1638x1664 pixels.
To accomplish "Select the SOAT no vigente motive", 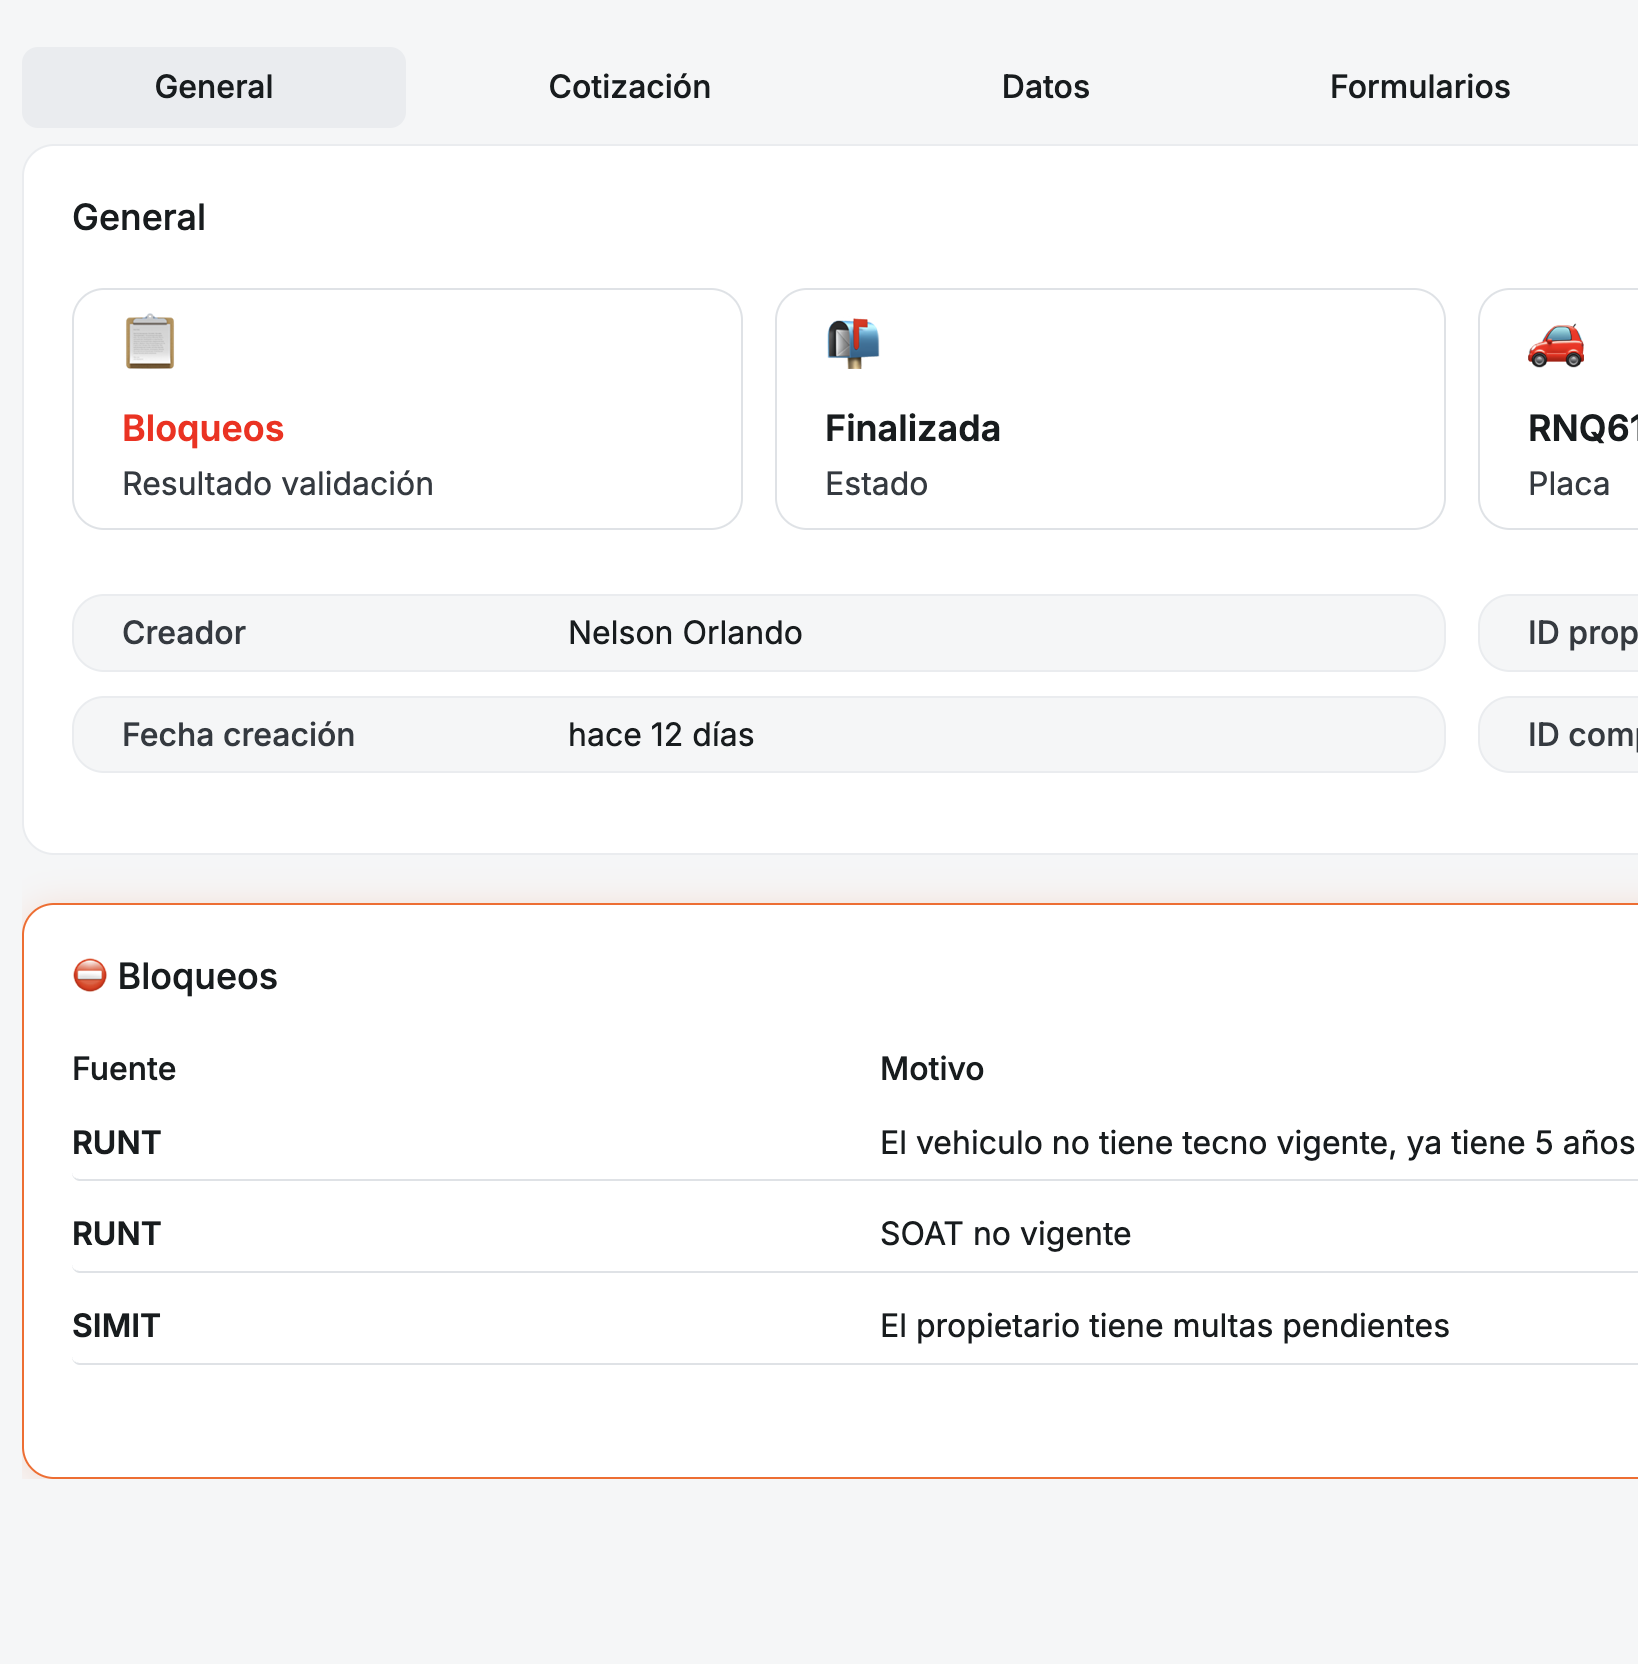I will tap(1005, 1234).
